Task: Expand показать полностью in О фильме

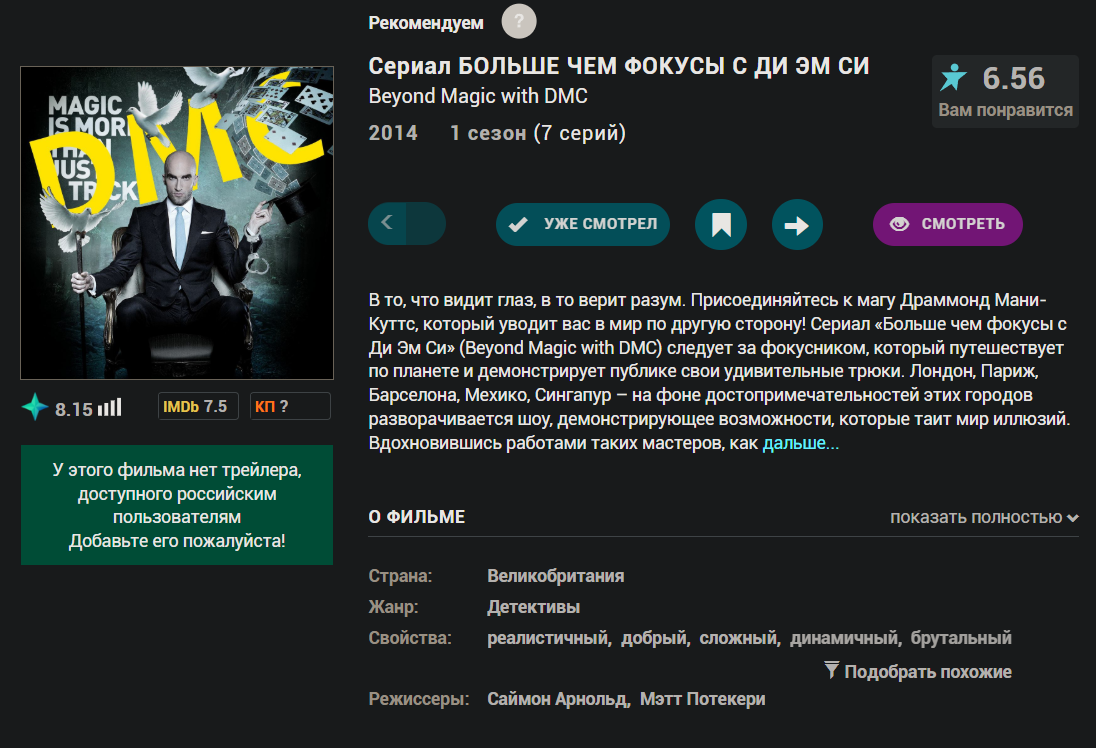Action: click(976, 517)
